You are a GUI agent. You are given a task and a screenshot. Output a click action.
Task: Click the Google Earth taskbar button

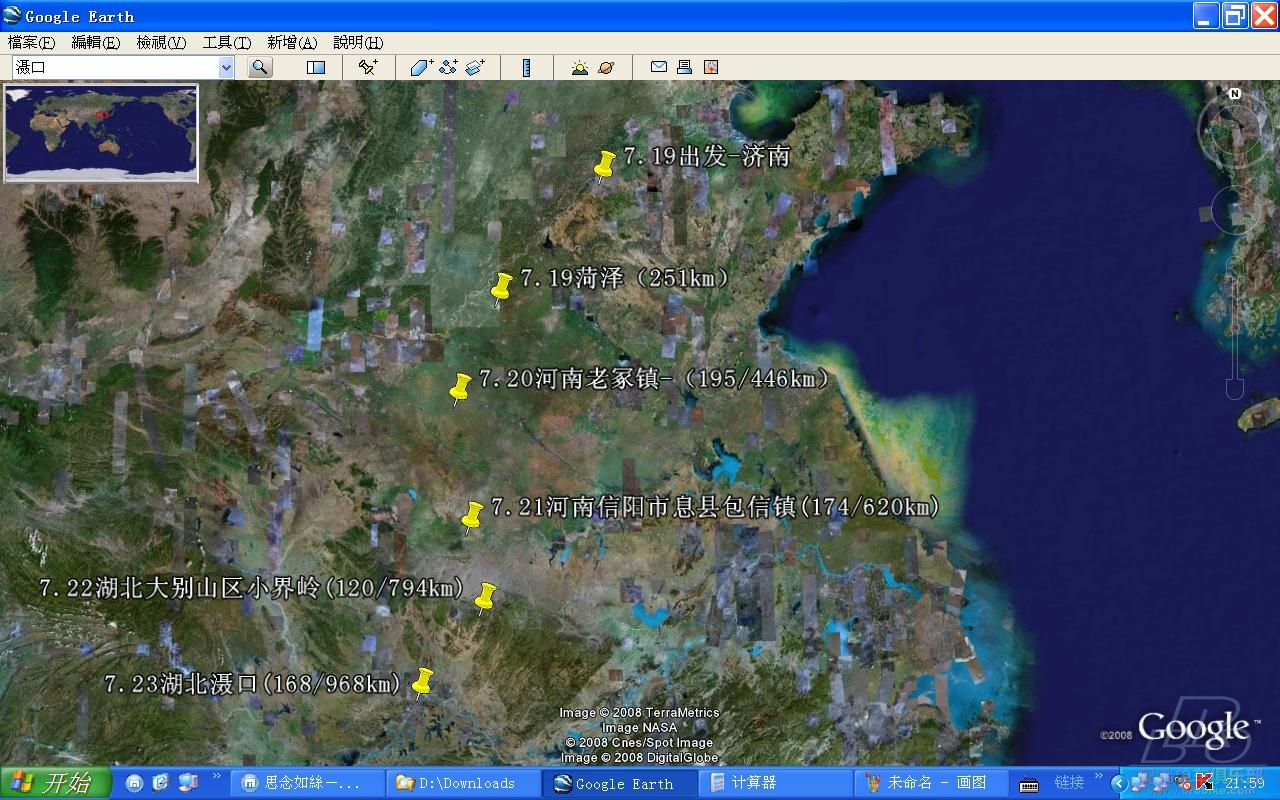point(620,783)
